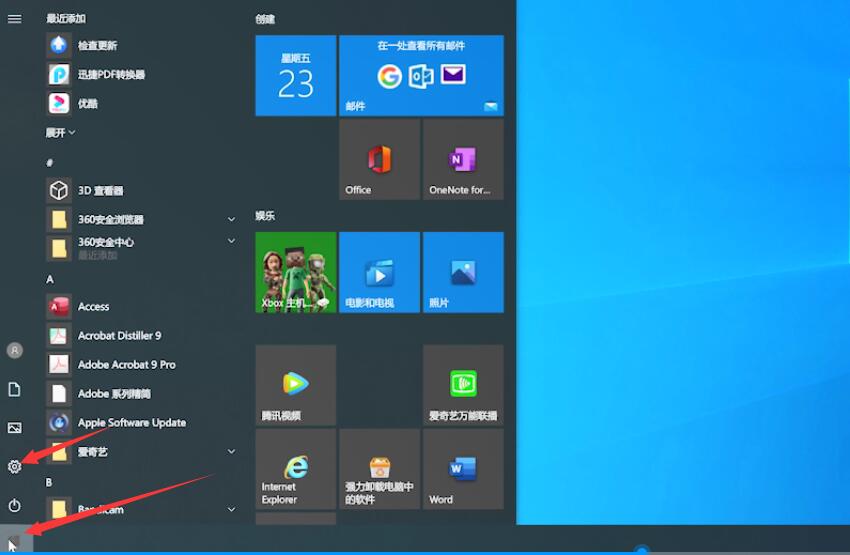Open the OneNote tile
The width and height of the screenshot is (850, 555).
point(463,159)
